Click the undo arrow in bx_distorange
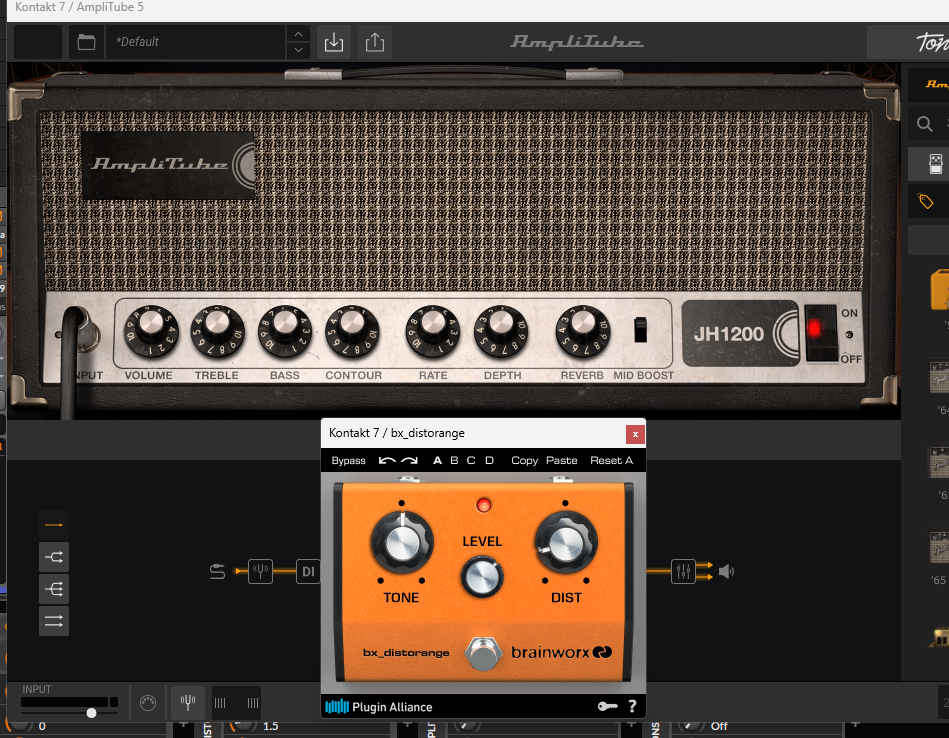Image resolution: width=949 pixels, height=738 pixels. coord(387,461)
